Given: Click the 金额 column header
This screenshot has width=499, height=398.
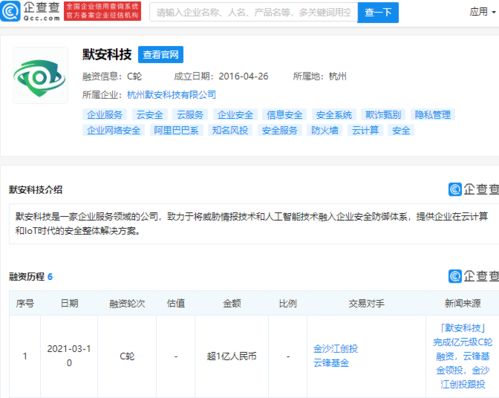Looking at the screenshot, I should tap(232, 303).
